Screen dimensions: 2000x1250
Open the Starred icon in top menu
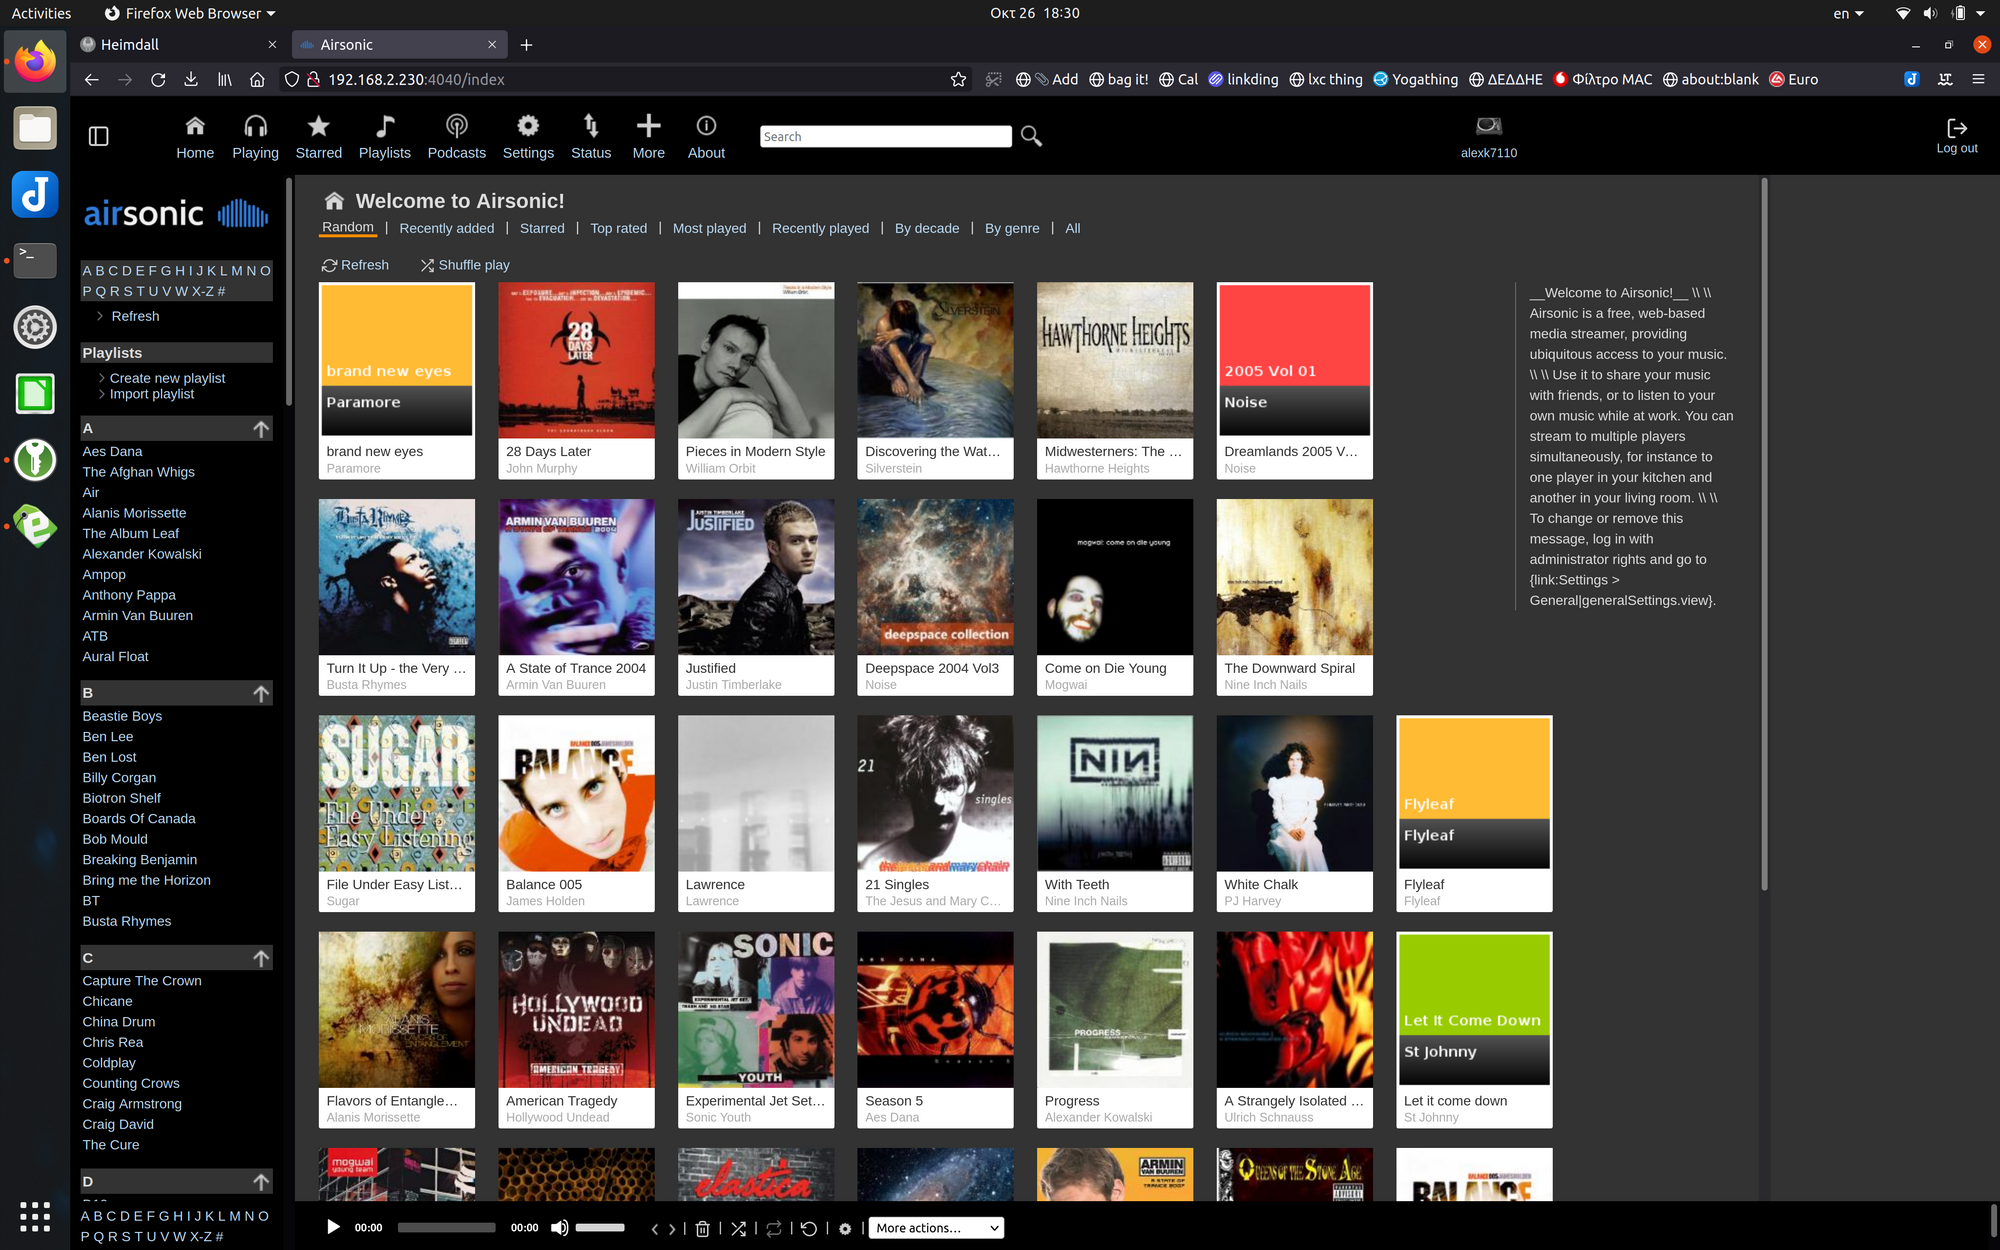[x=318, y=126]
